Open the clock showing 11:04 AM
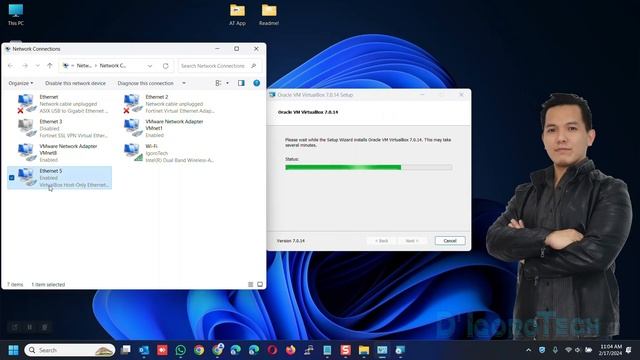This screenshot has height=360, width=640. pos(611,350)
